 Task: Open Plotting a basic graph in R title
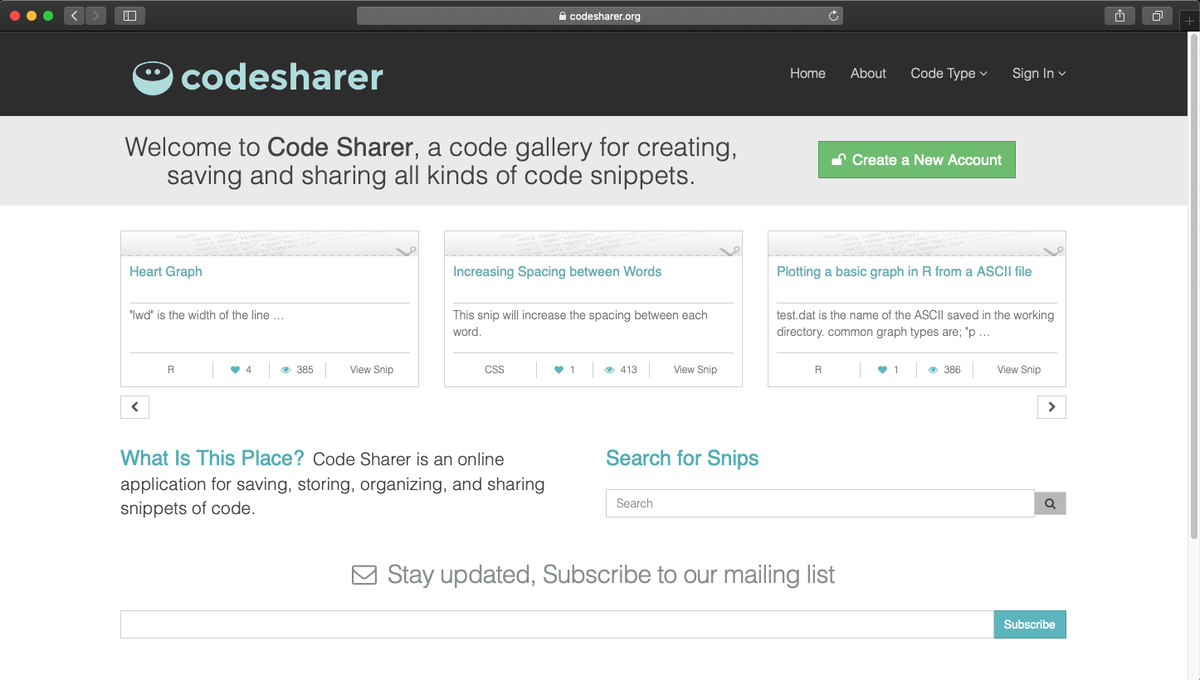coord(904,272)
